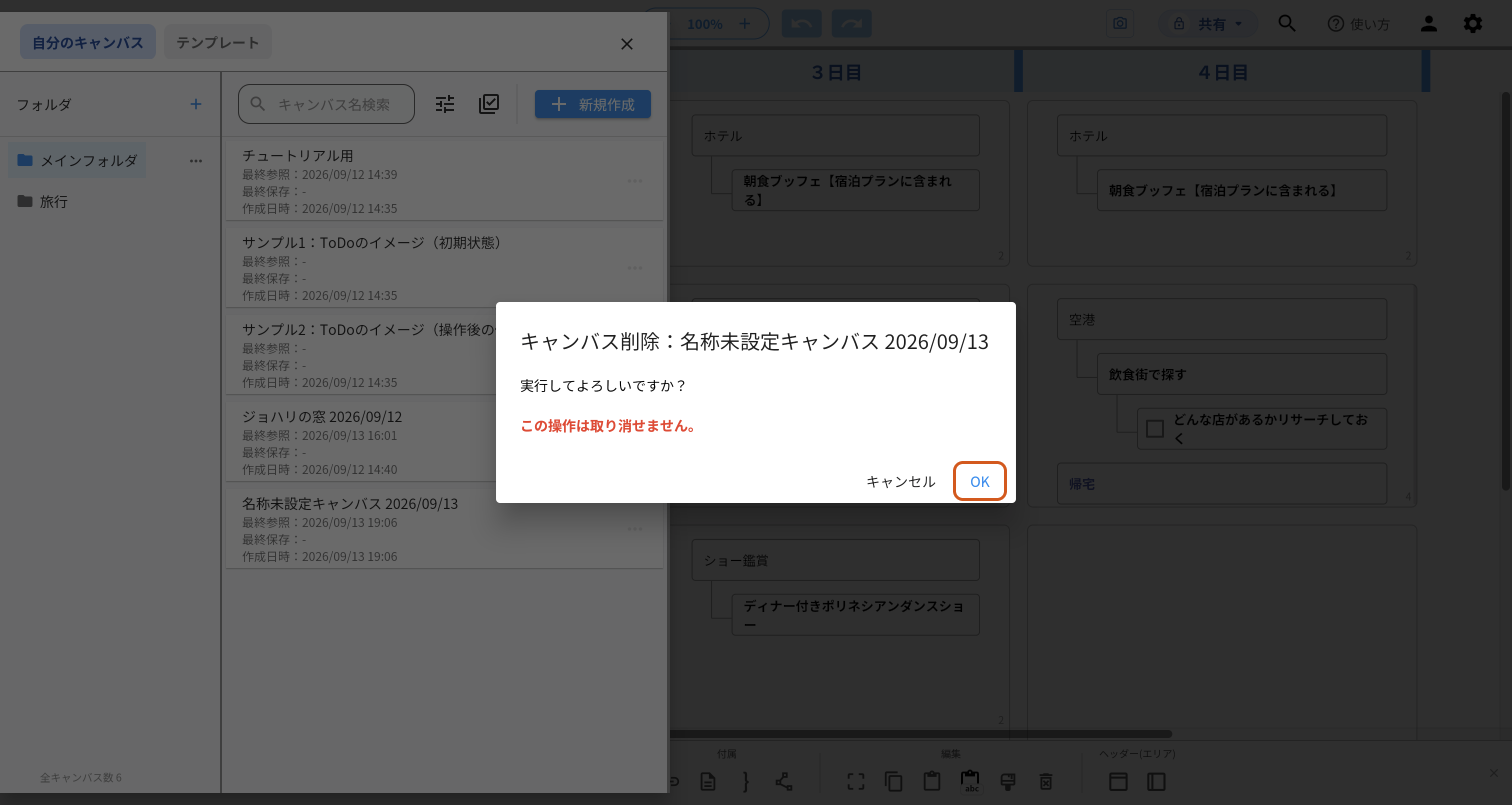Click the 新規作成 button
1512x805 pixels.
tap(593, 104)
